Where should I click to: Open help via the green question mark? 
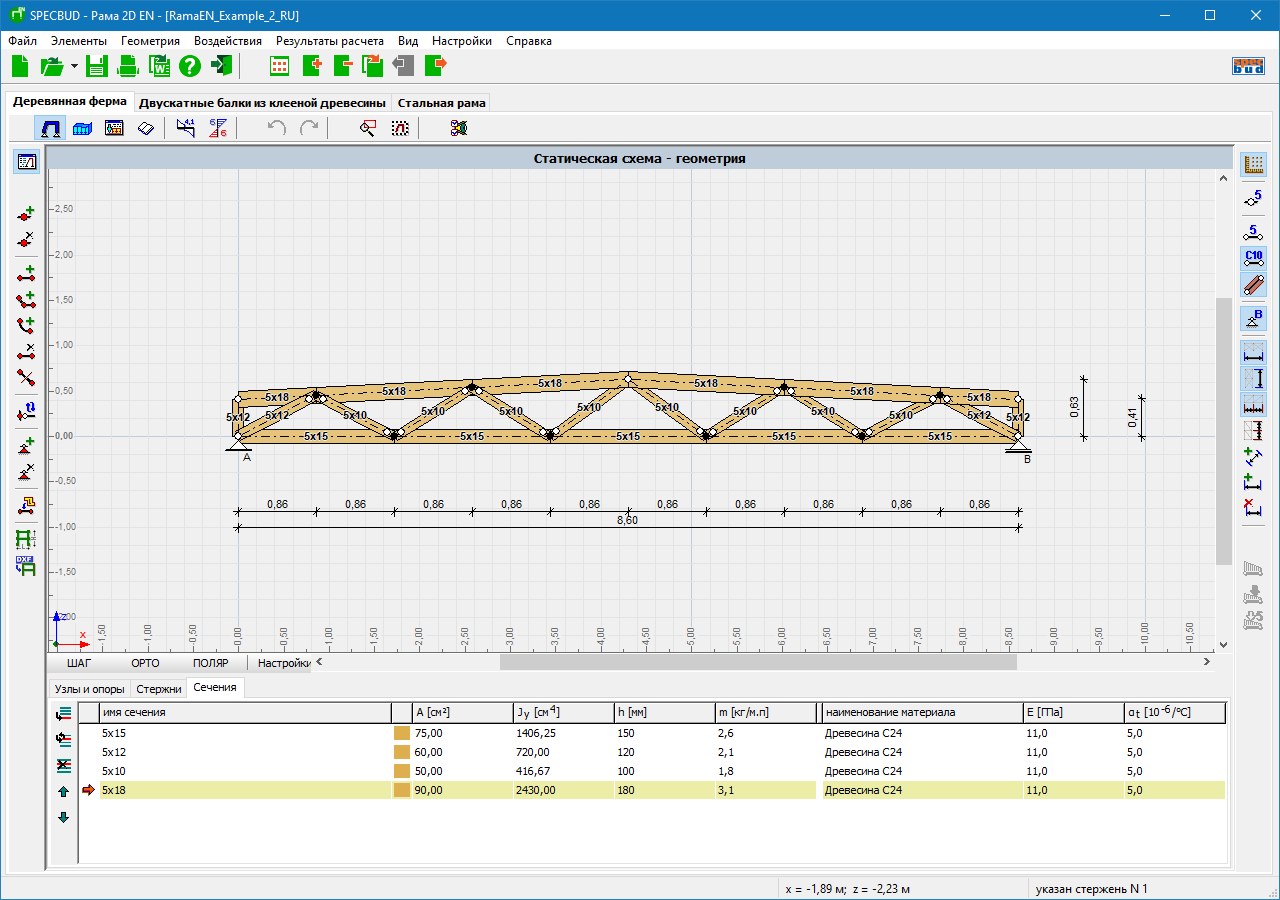click(x=190, y=67)
